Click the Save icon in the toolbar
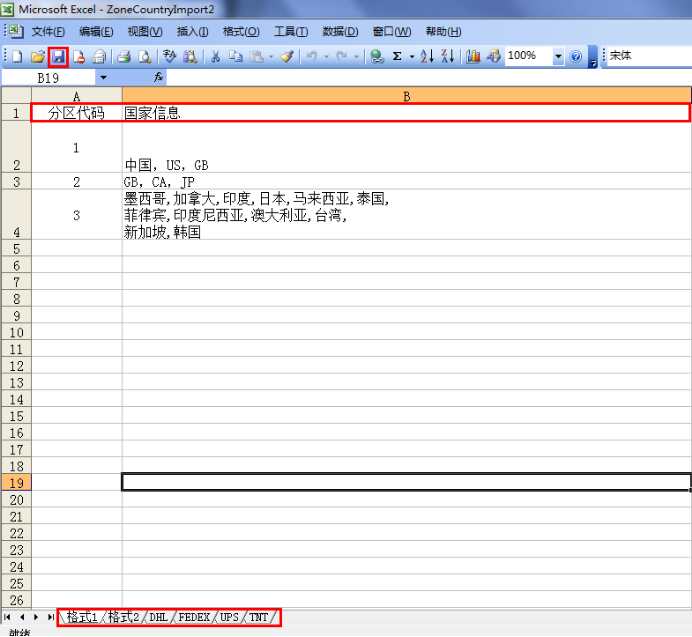692x637 pixels. tap(58, 57)
